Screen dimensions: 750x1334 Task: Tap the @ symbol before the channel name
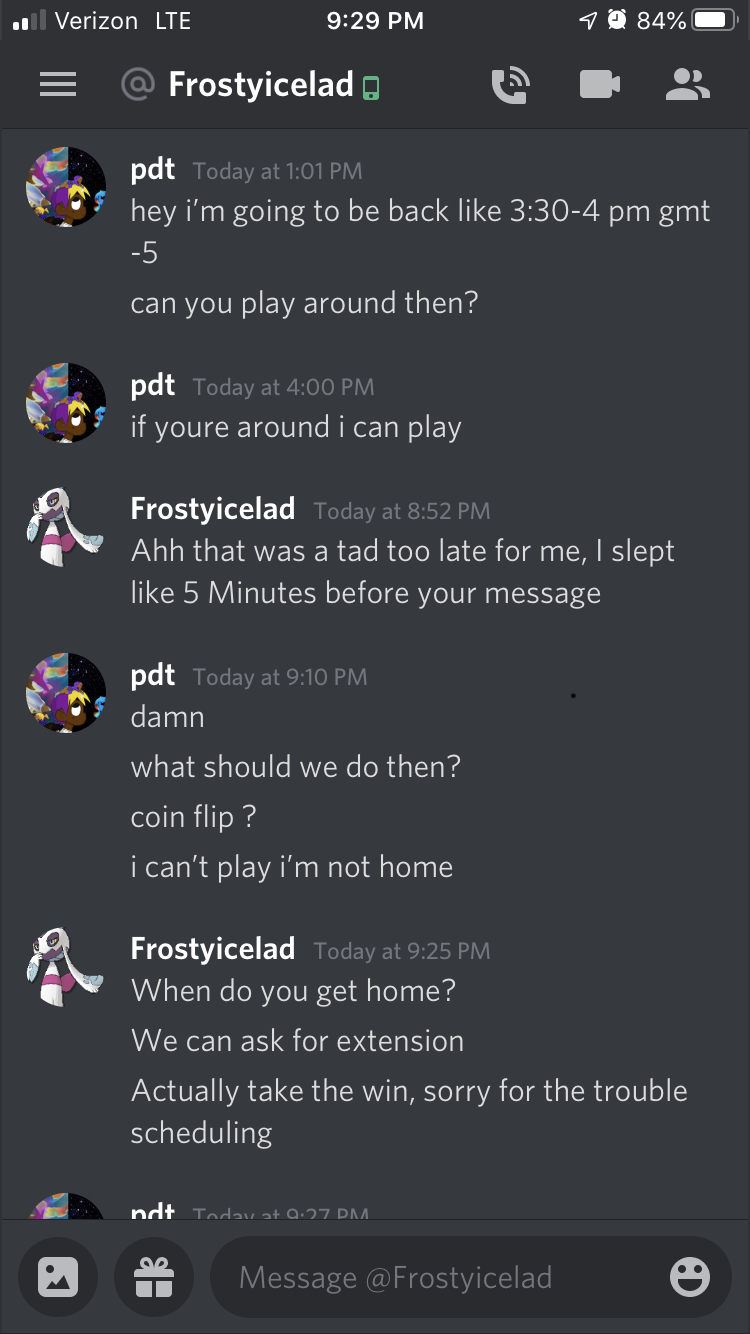(137, 85)
